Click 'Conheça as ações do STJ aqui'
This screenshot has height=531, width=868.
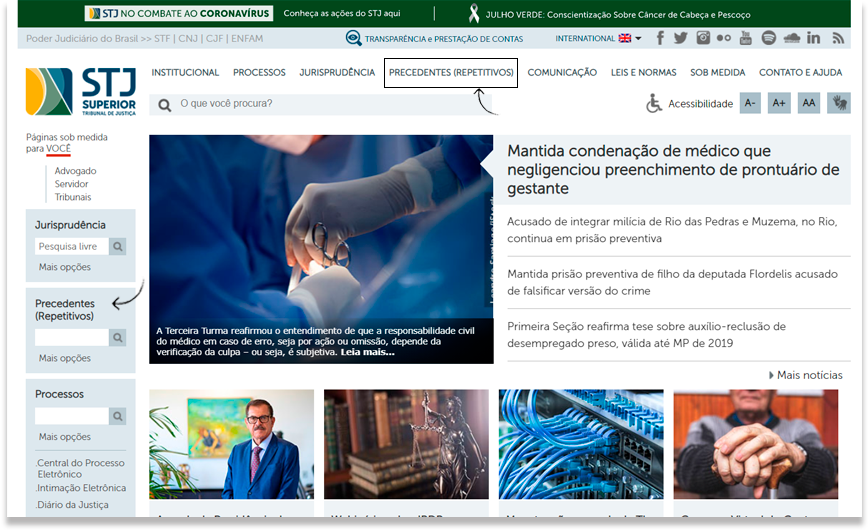click(x=342, y=13)
